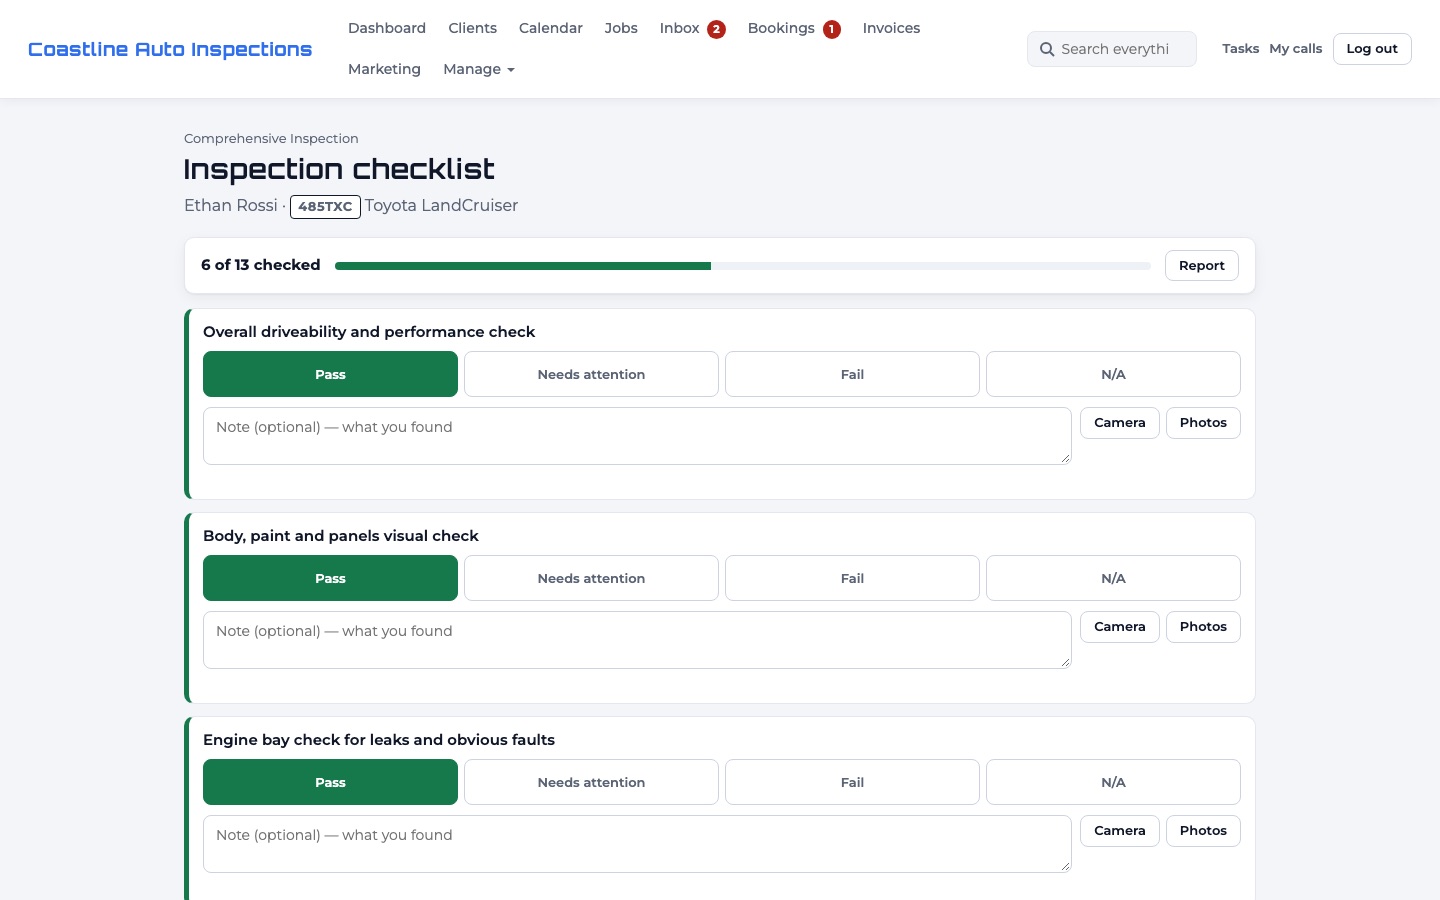This screenshot has height=900, width=1440.
Task: Open the Marketing section
Action: click(x=384, y=69)
